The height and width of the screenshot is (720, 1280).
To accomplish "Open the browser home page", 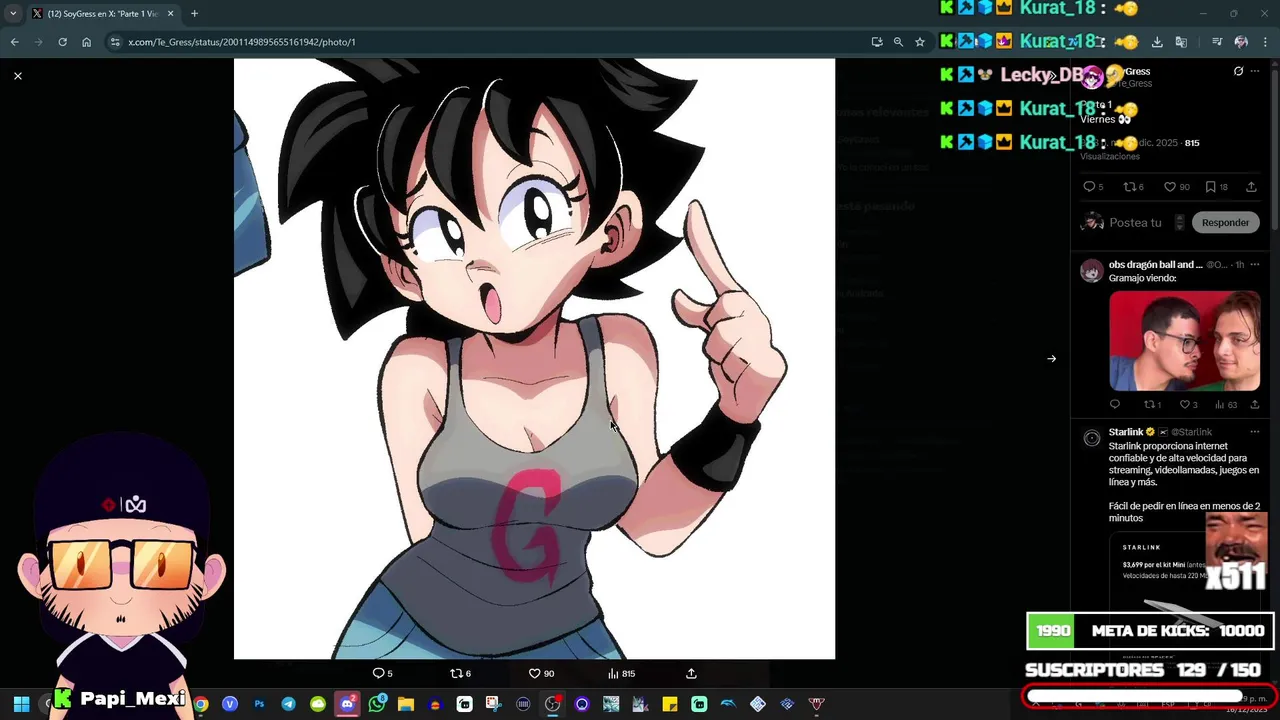I will (86, 42).
